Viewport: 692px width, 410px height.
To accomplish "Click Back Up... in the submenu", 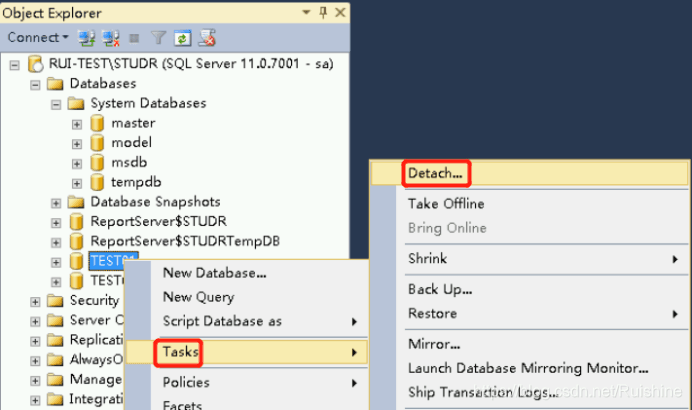I will point(440,289).
